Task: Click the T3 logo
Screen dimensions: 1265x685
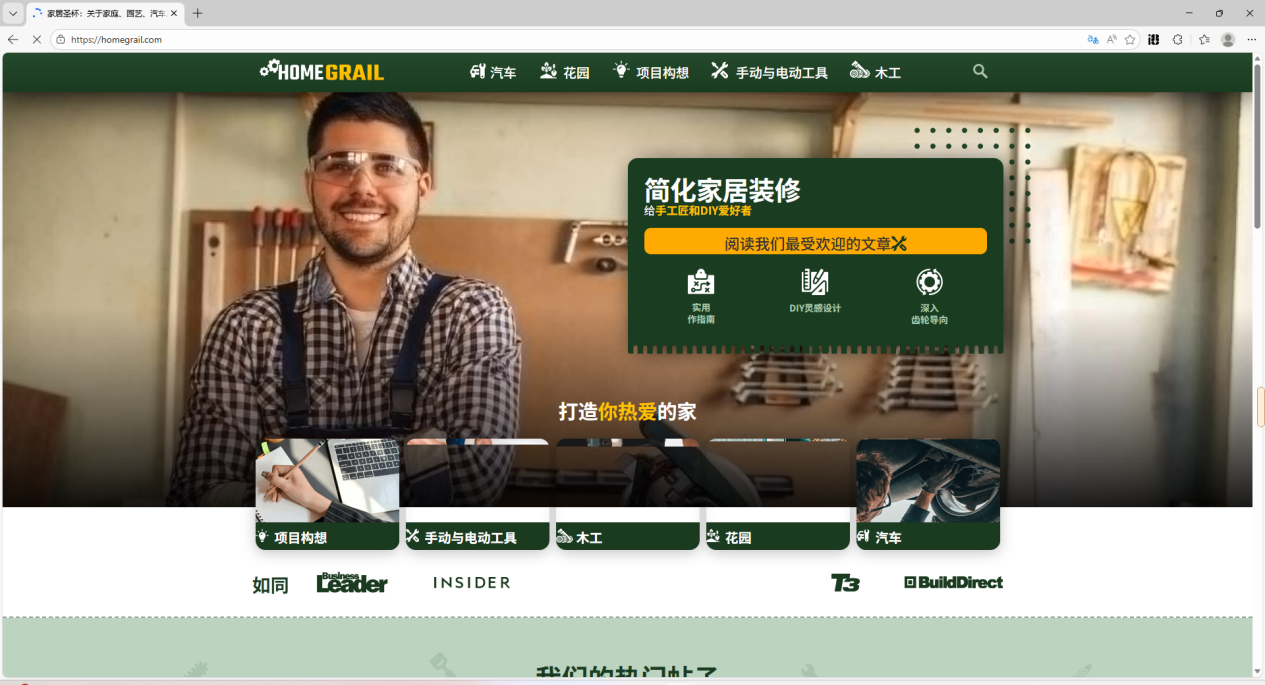Action: [x=845, y=582]
